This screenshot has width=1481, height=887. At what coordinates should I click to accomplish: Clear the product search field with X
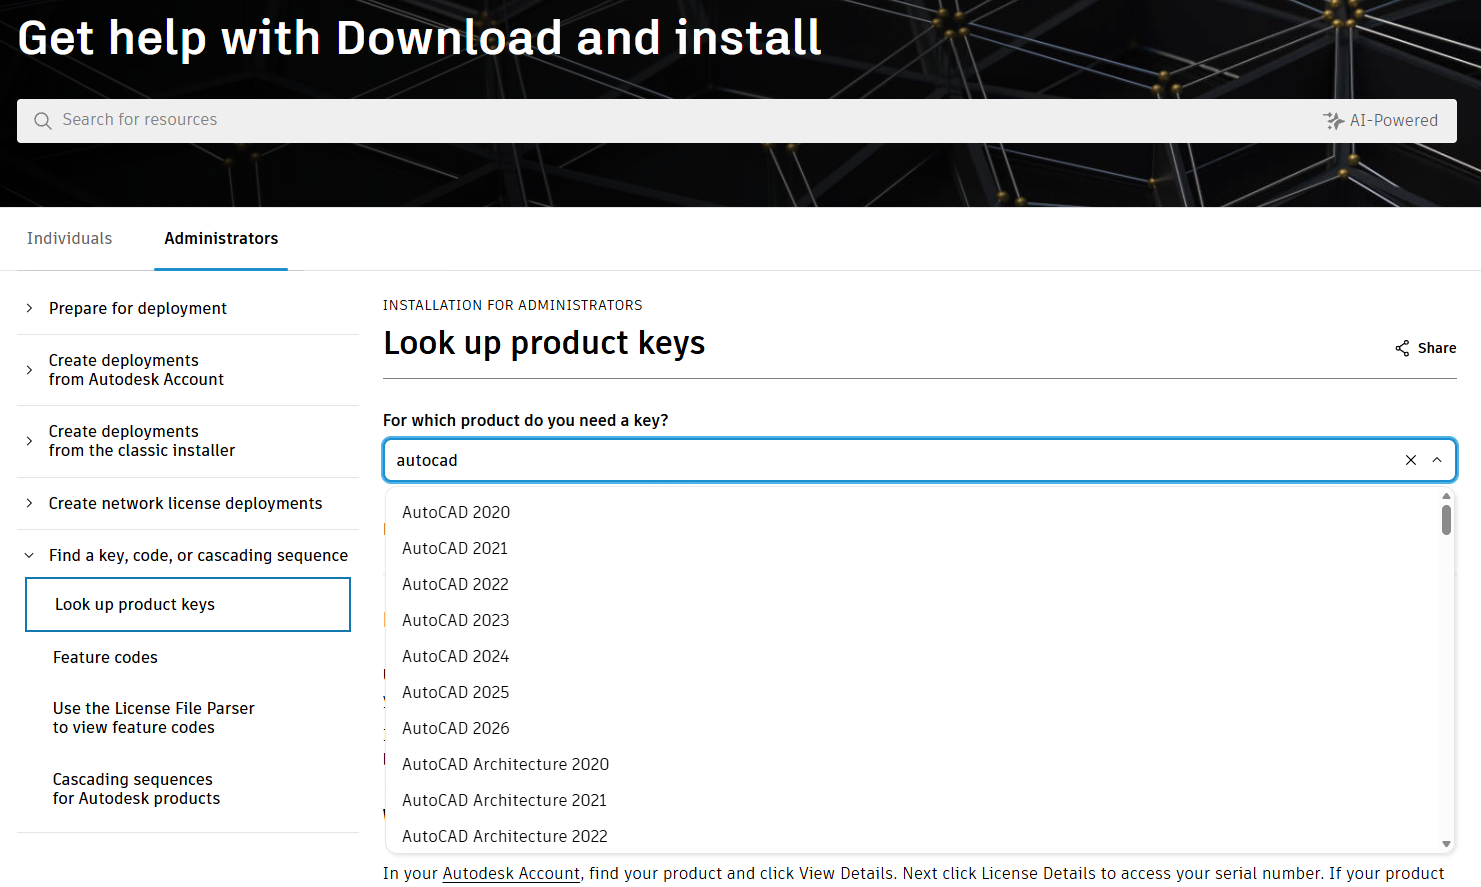(1411, 460)
